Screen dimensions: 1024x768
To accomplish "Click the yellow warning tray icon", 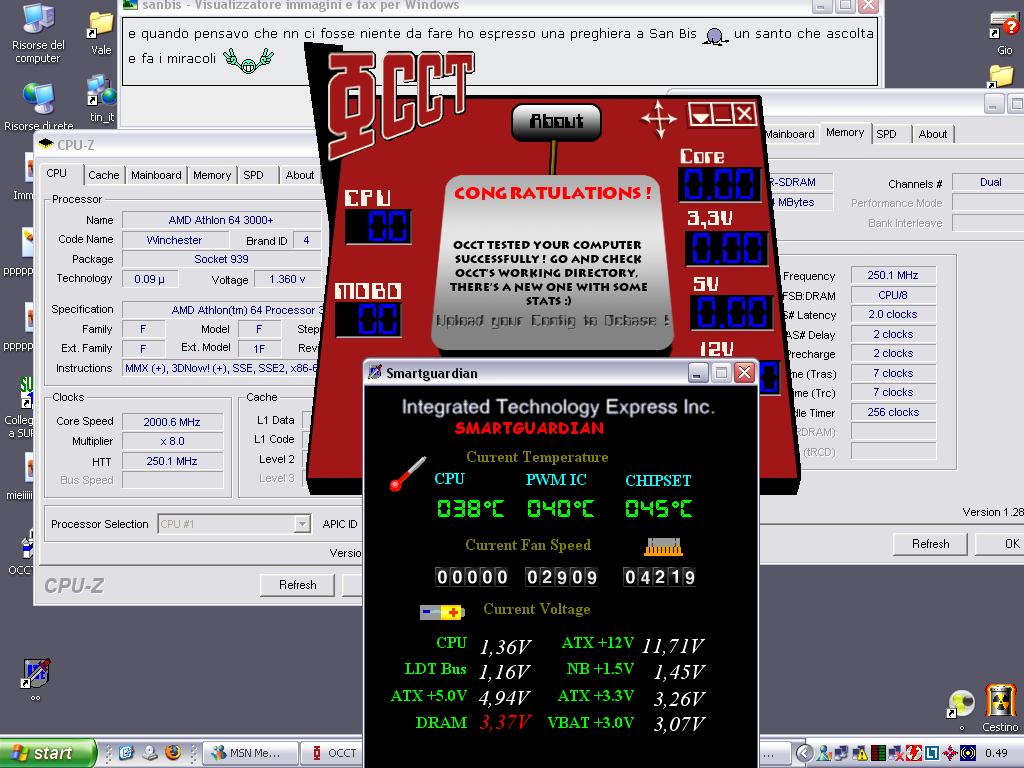I will pos(861,753).
